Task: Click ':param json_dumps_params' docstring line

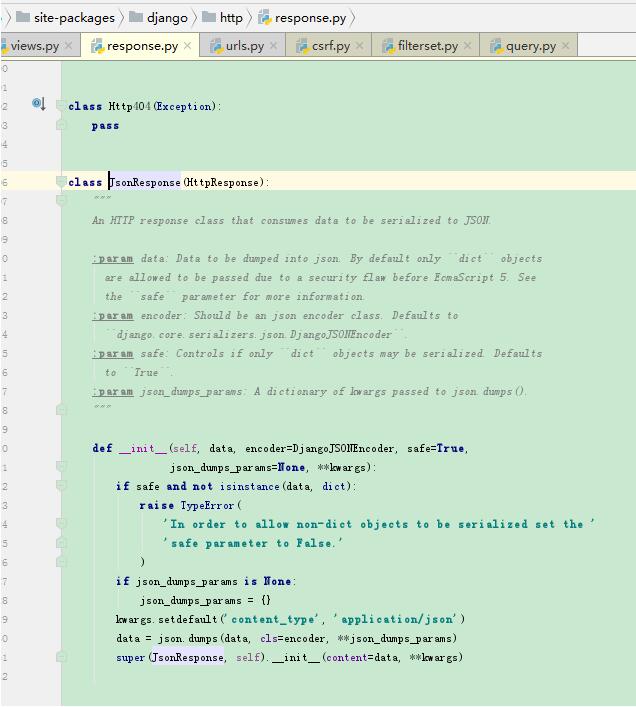Action: pyautogui.click(x=309, y=392)
